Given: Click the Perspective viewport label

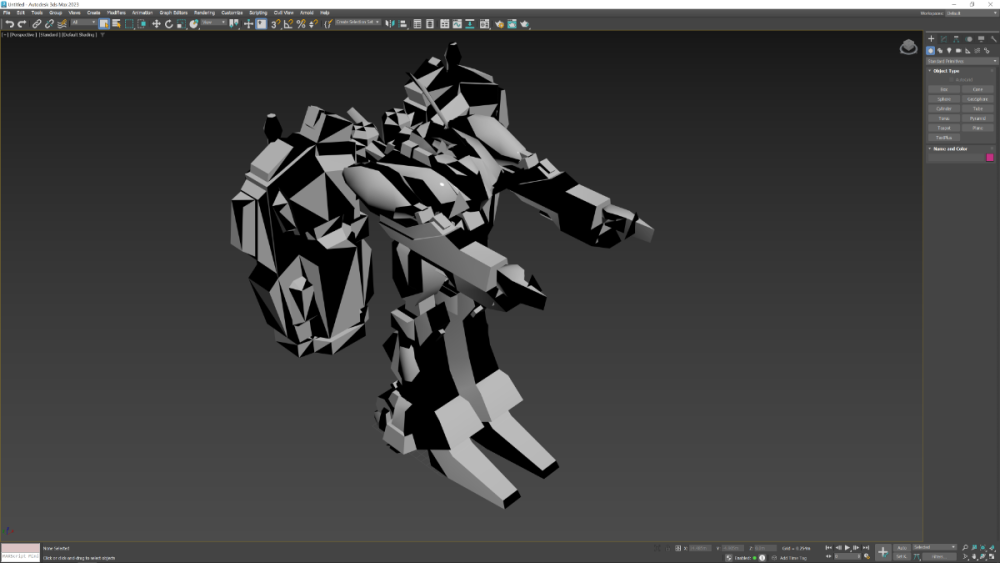Looking at the screenshot, I should point(22,35).
